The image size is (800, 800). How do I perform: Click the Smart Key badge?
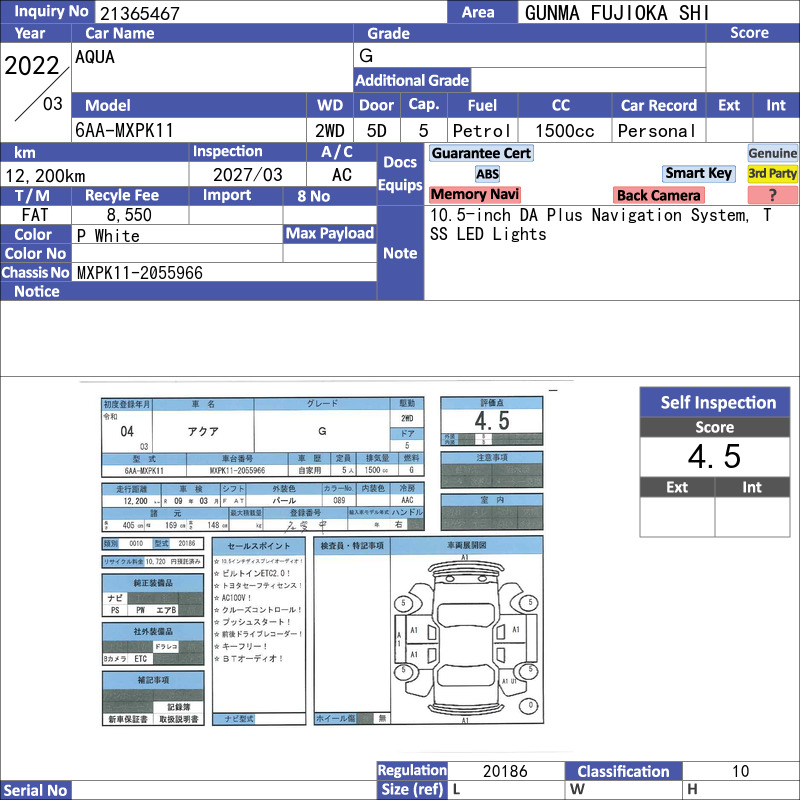click(x=698, y=173)
